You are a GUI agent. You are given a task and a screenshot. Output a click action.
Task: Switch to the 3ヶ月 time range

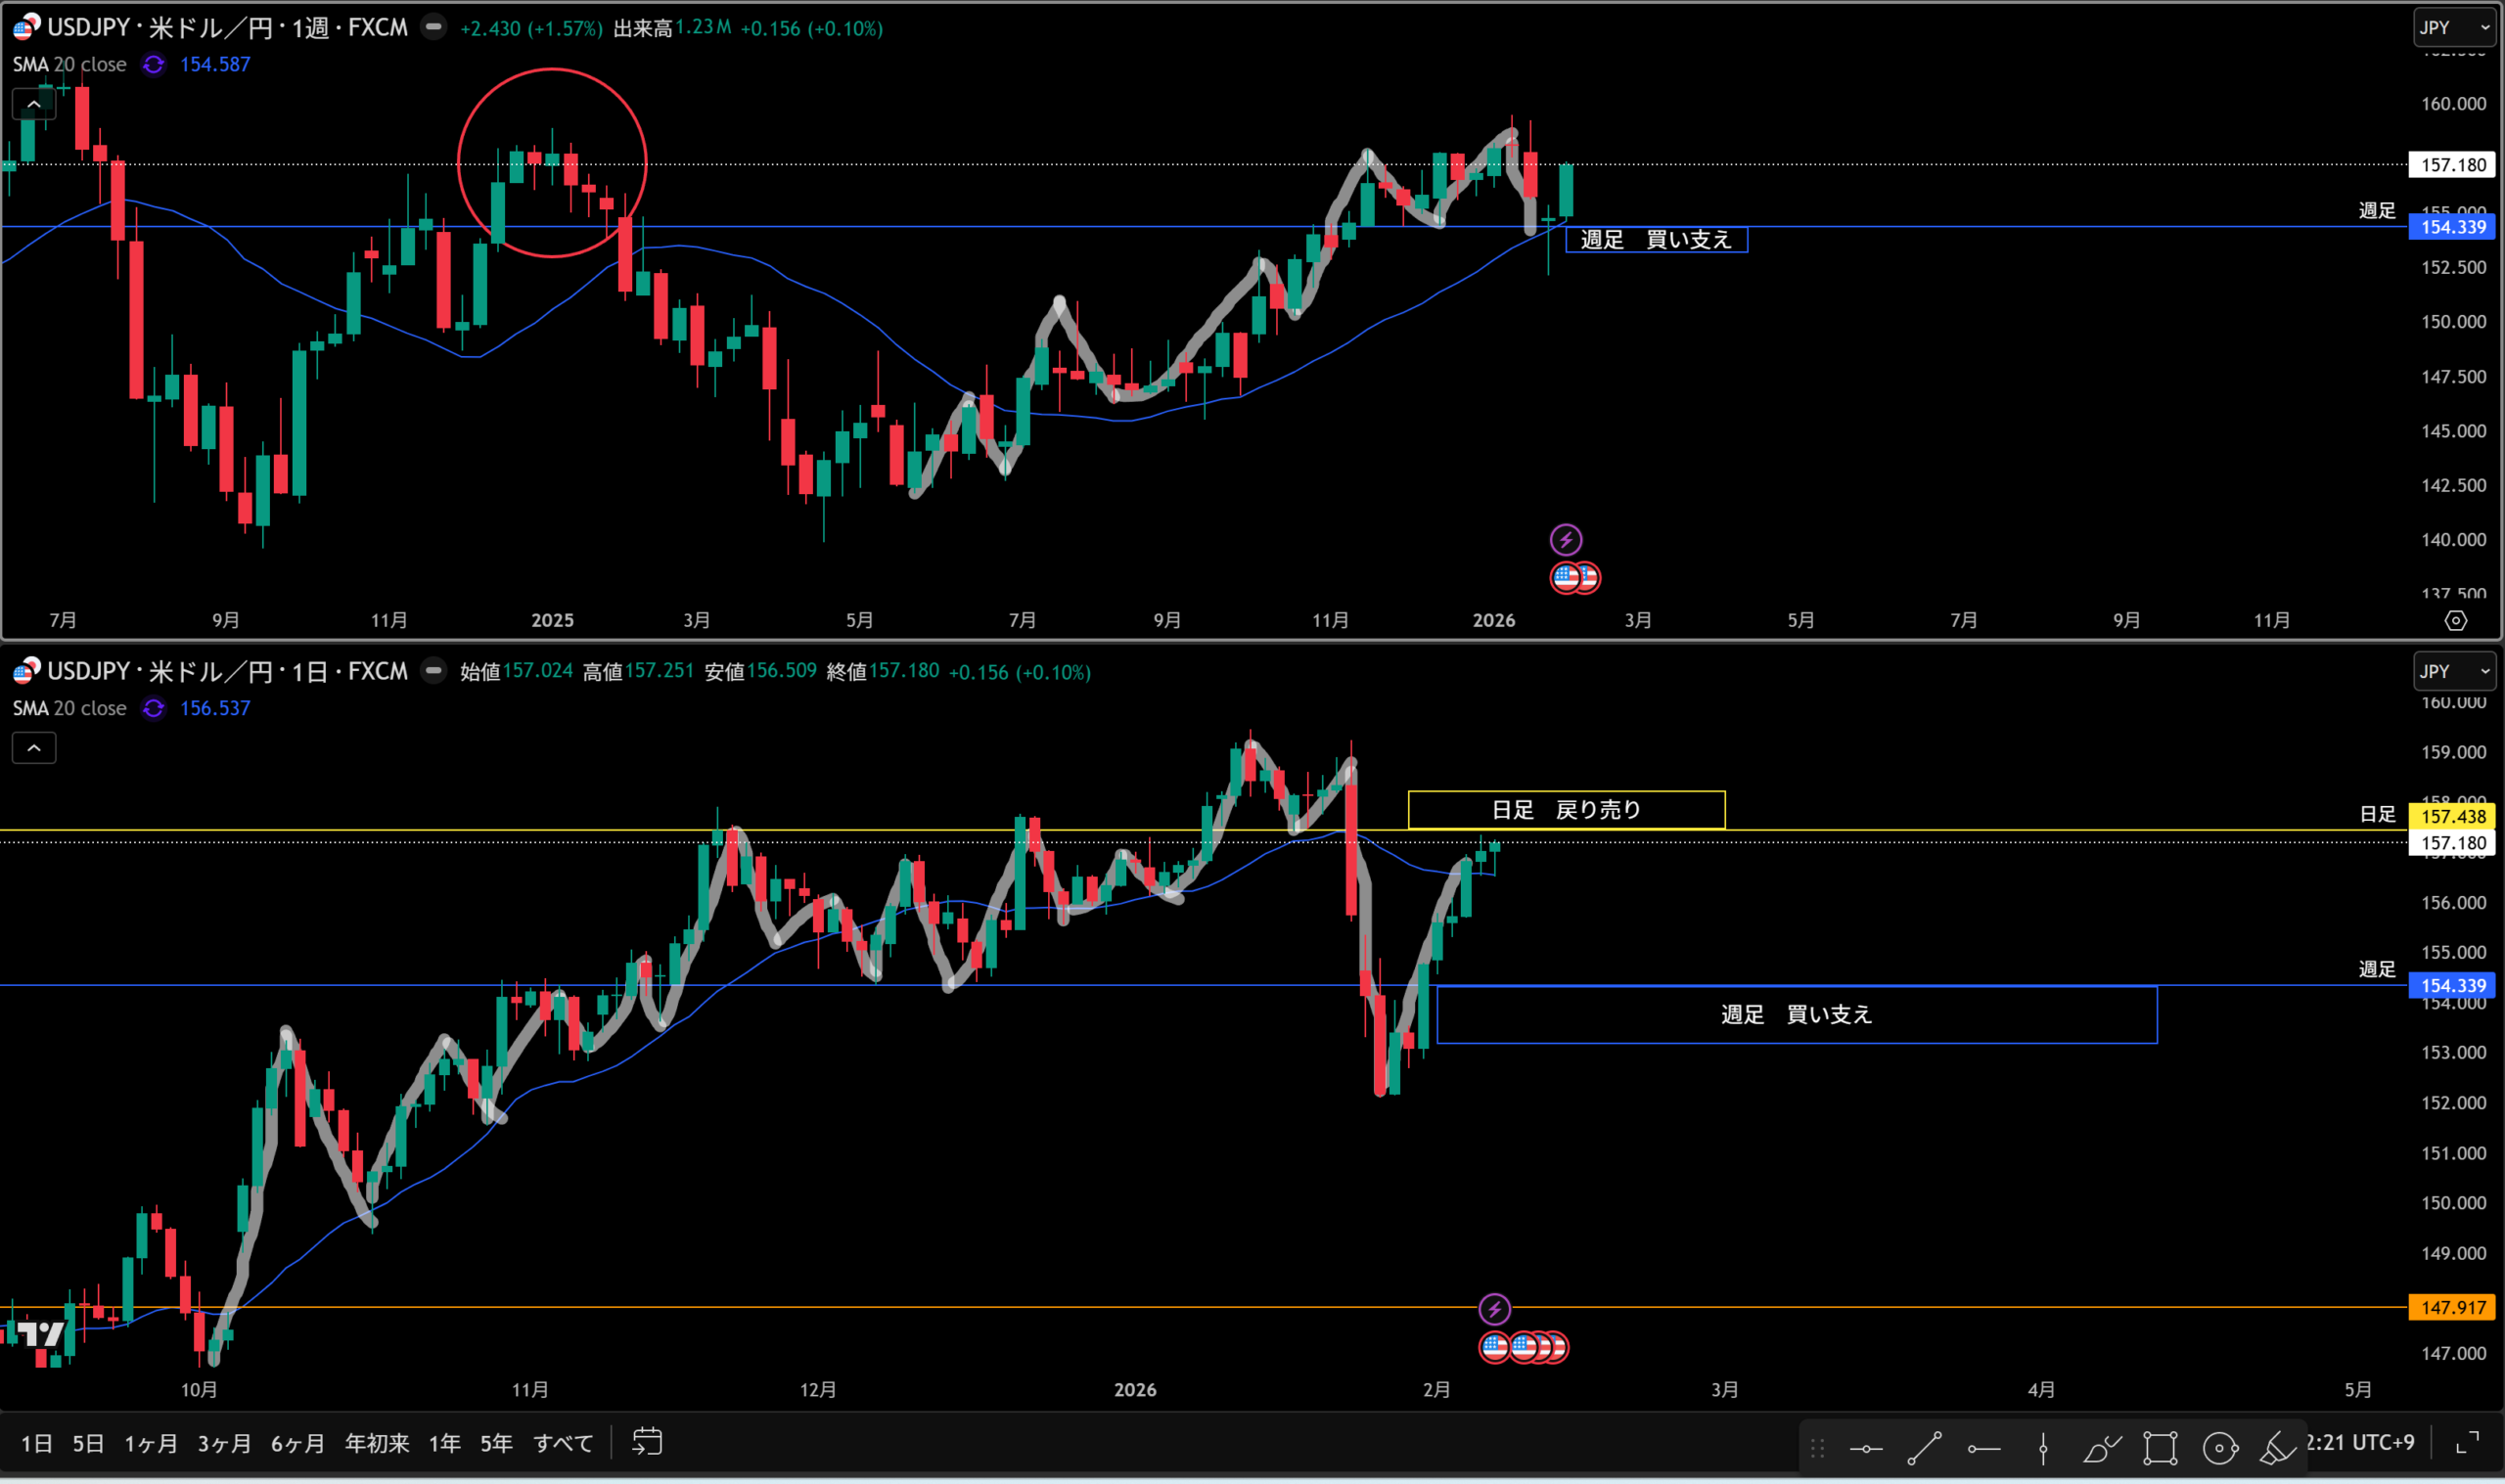click(x=224, y=1443)
